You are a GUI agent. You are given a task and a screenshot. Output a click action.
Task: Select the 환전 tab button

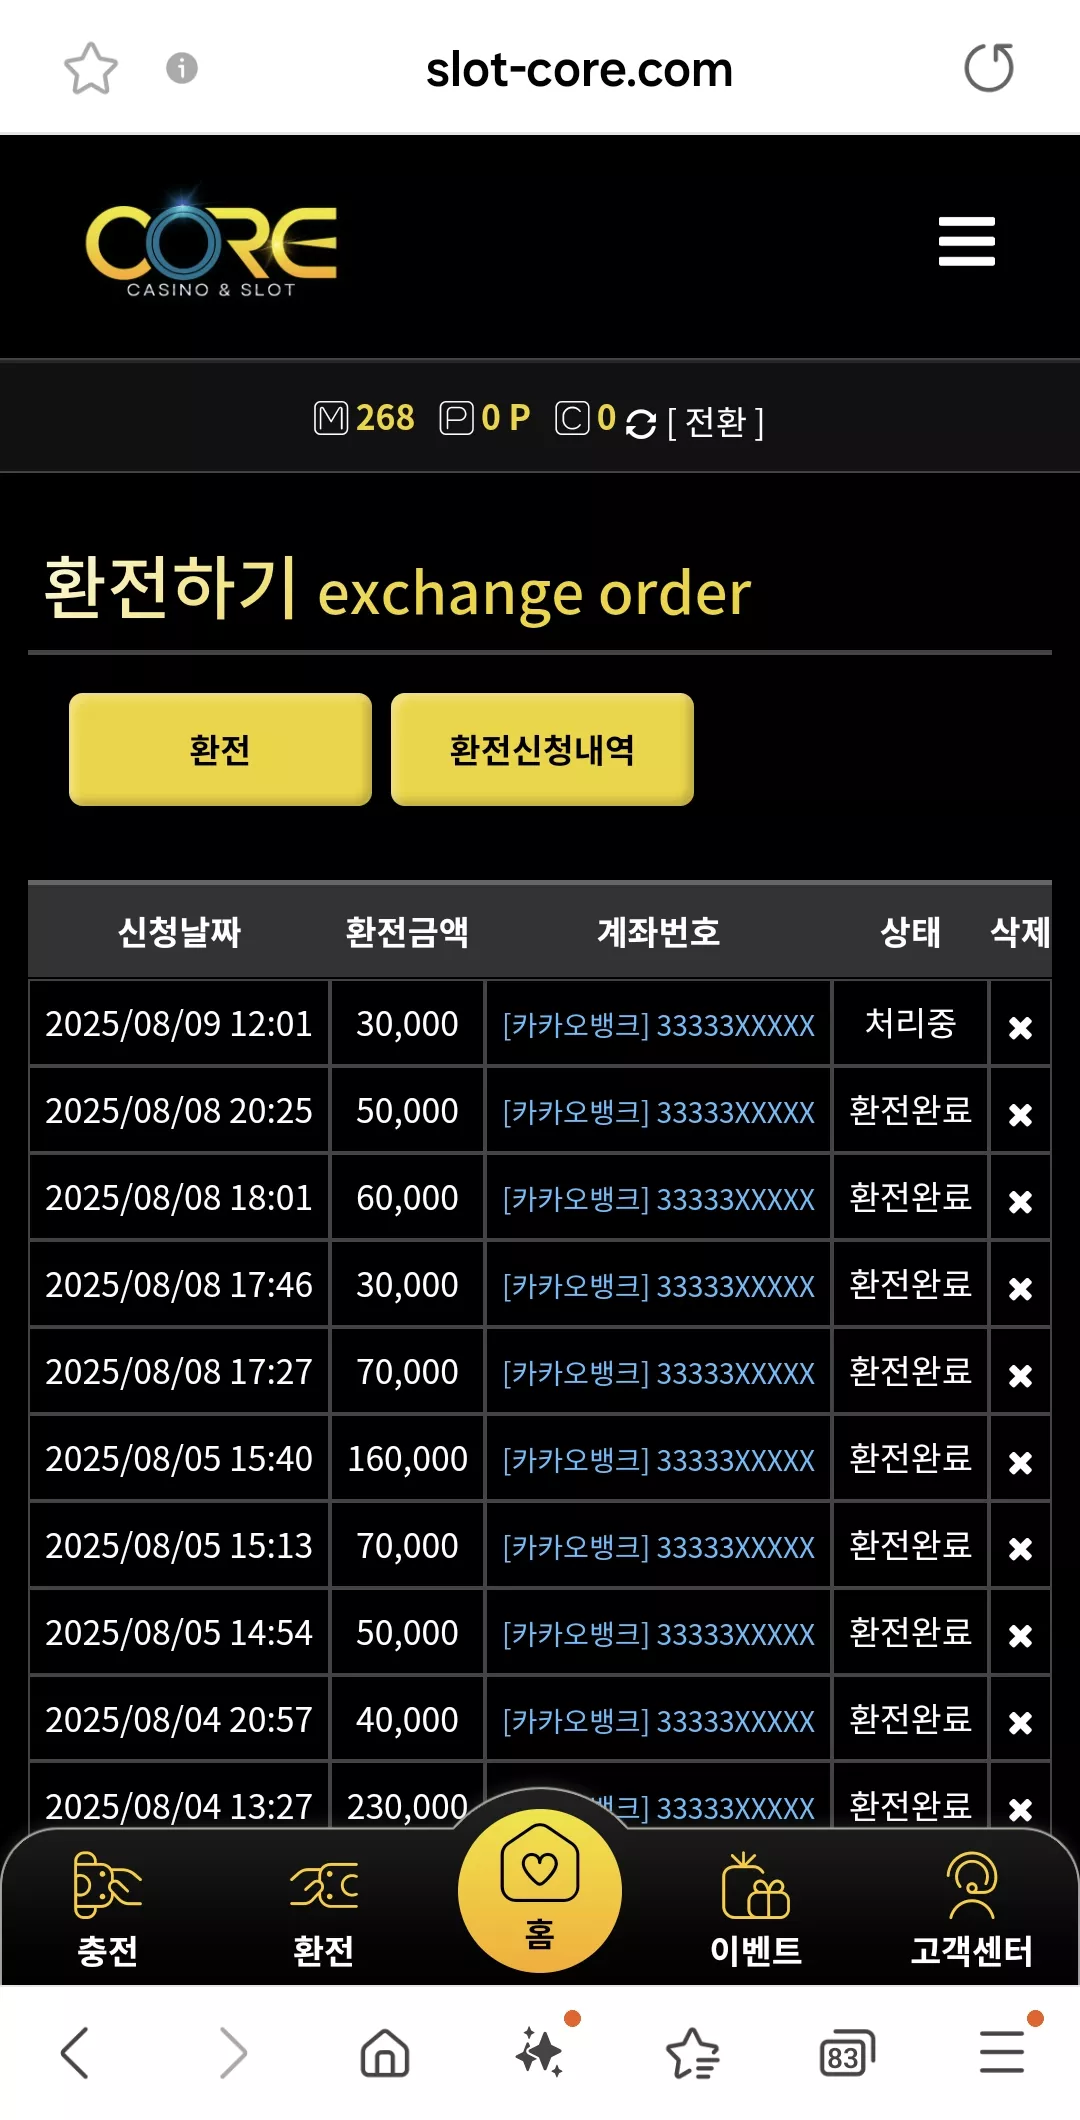point(220,749)
